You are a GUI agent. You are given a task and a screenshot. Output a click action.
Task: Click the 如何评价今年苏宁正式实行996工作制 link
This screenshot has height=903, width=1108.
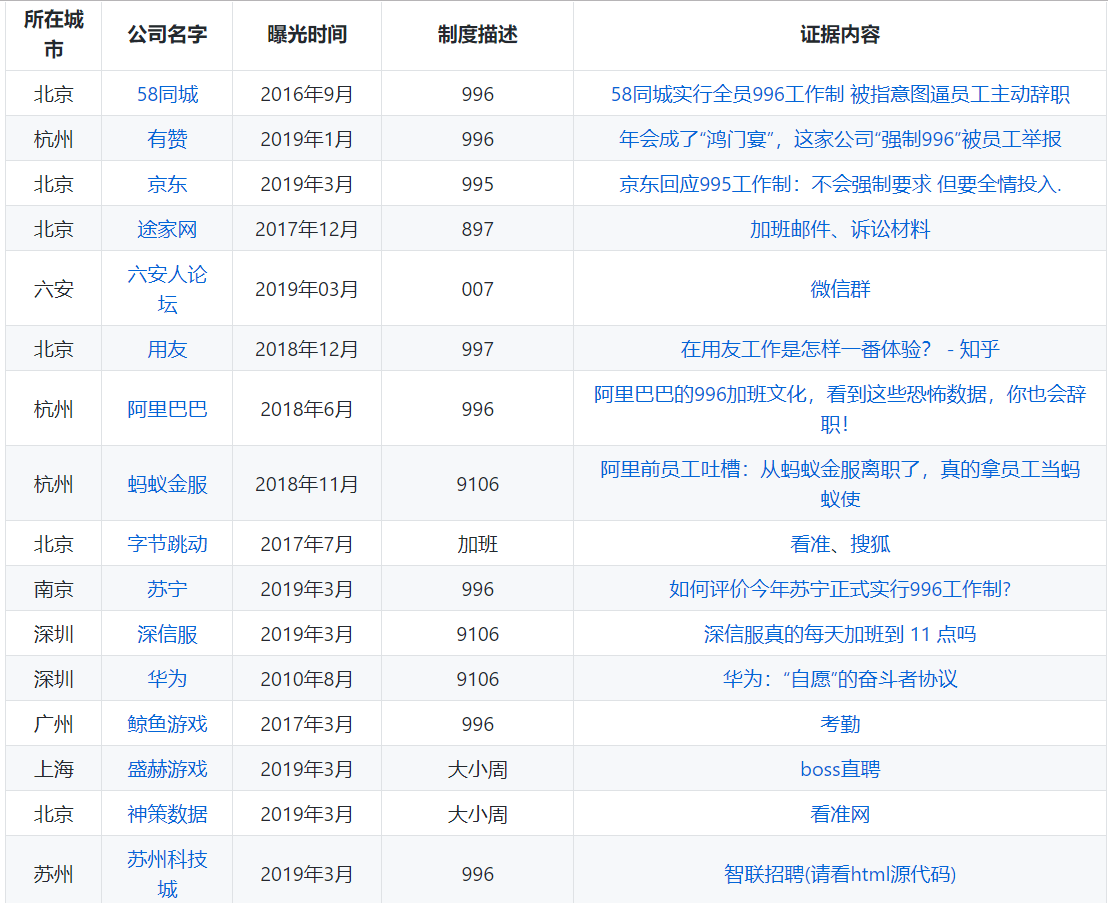pos(840,589)
